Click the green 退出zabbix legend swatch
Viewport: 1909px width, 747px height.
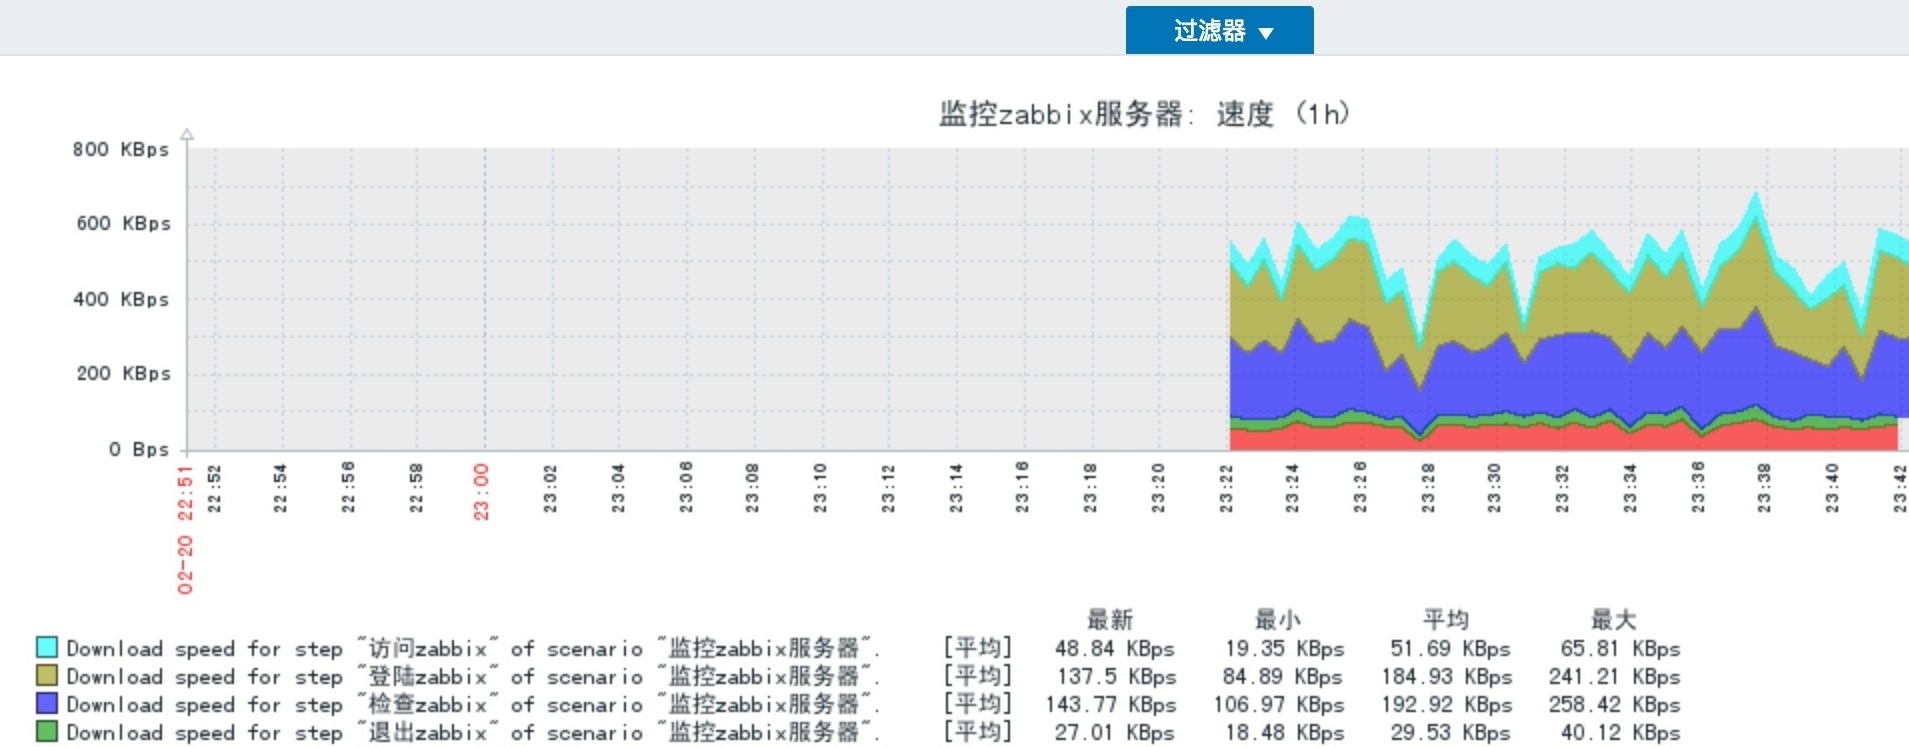(x=46, y=731)
